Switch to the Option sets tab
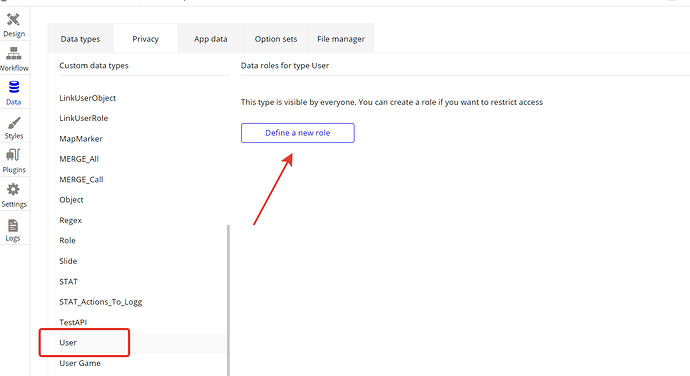 pyautogui.click(x=276, y=39)
